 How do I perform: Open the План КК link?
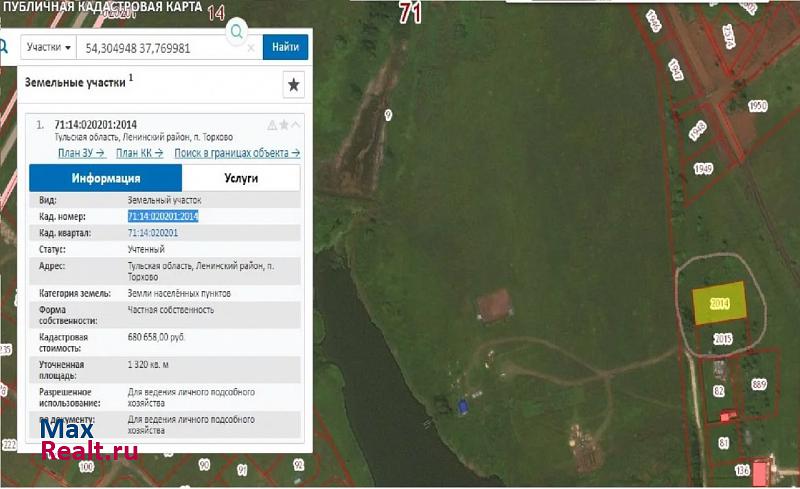pyautogui.click(x=140, y=153)
